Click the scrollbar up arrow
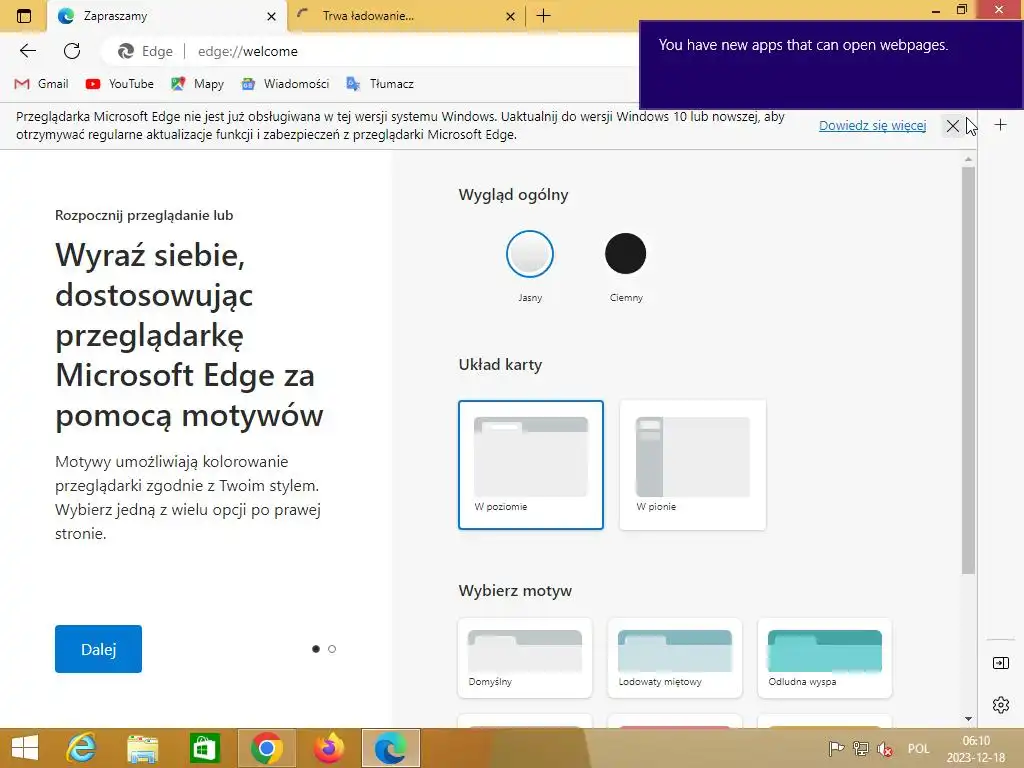 point(968,159)
